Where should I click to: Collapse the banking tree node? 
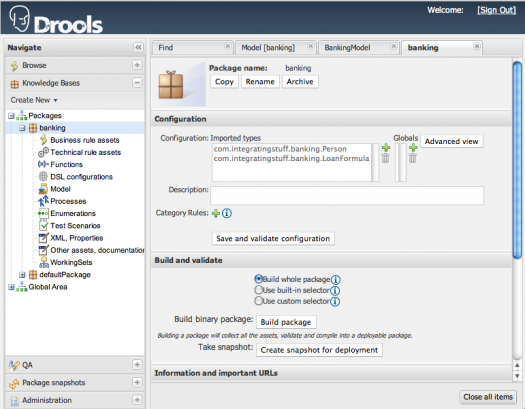point(22,128)
